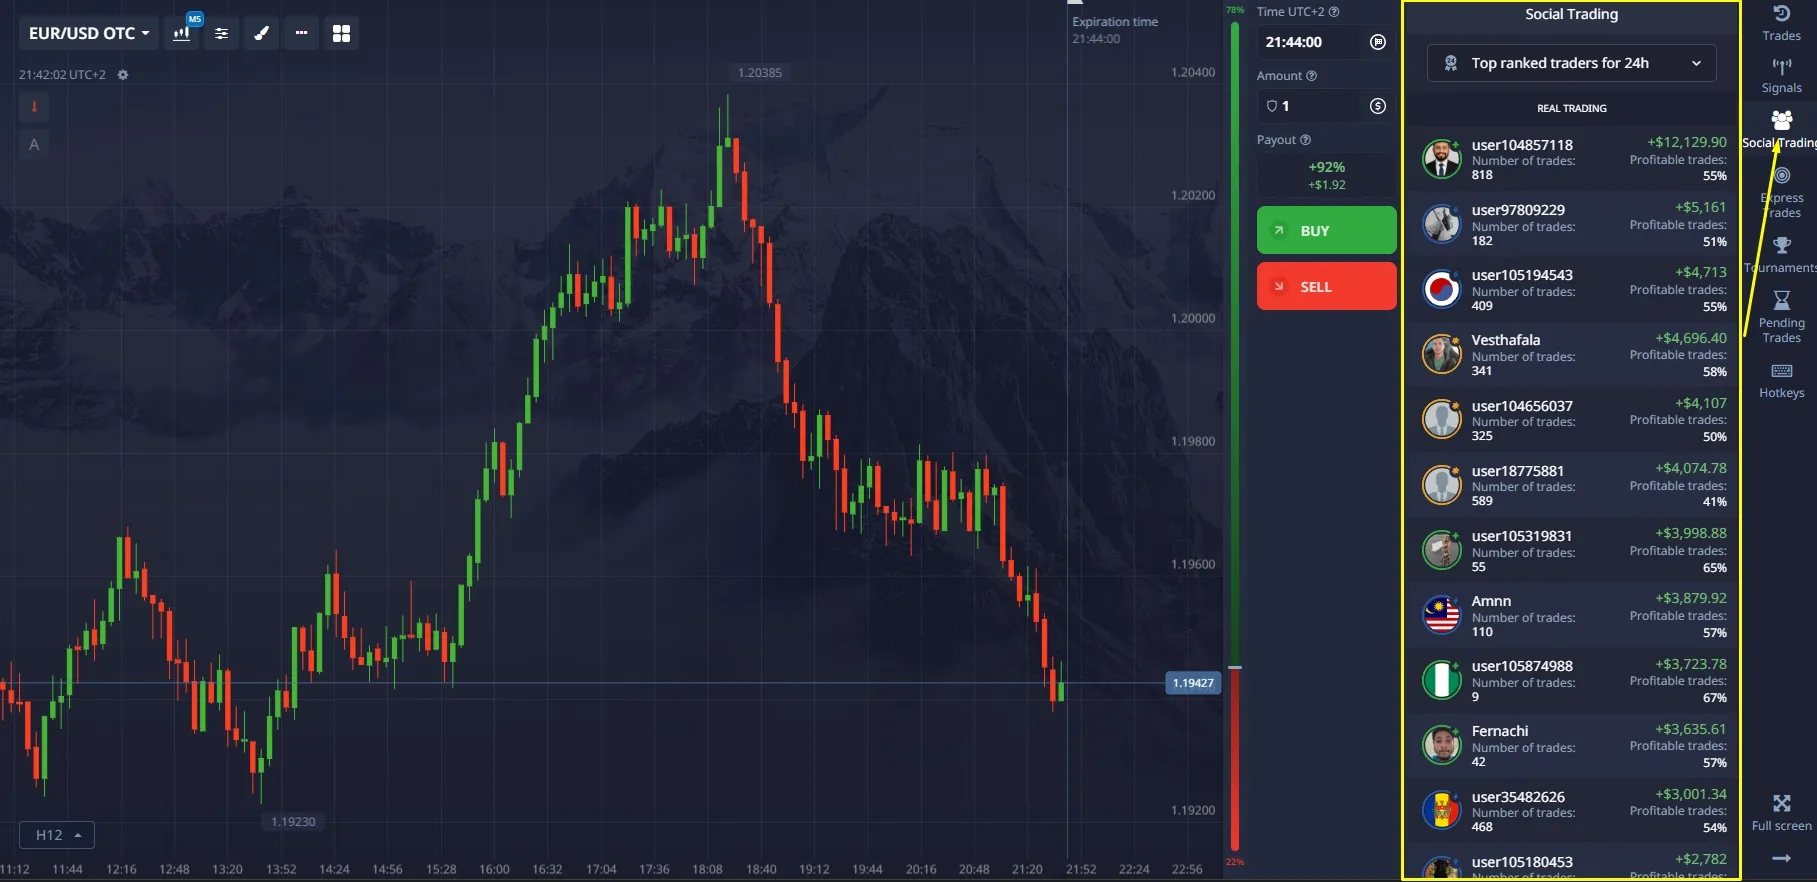This screenshot has width=1817, height=882.
Task: Open the Signals sidebar panel
Action: 1781,76
